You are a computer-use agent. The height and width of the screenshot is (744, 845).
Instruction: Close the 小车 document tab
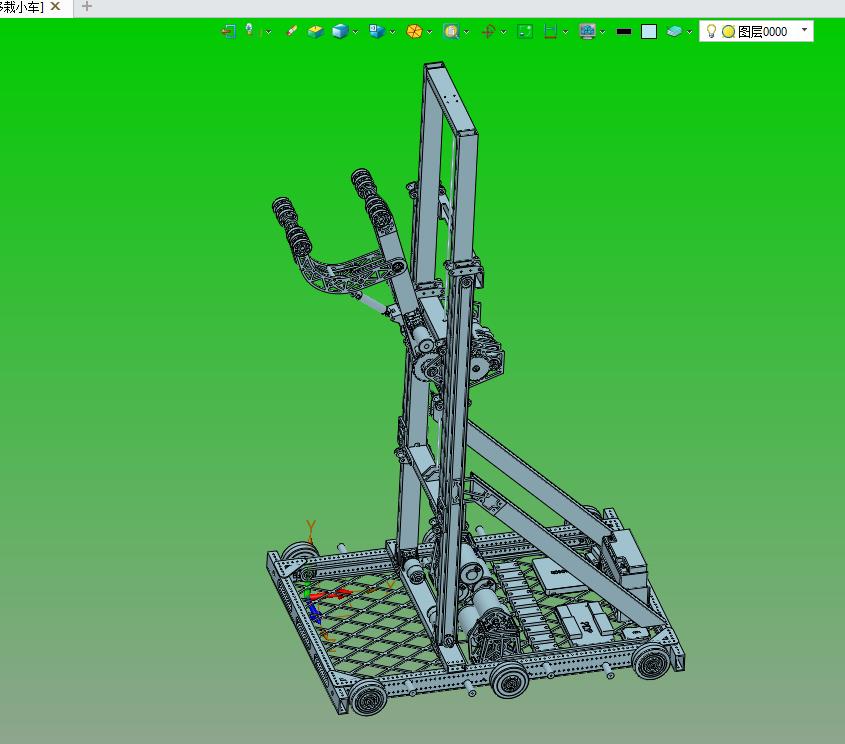coord(55,6)
